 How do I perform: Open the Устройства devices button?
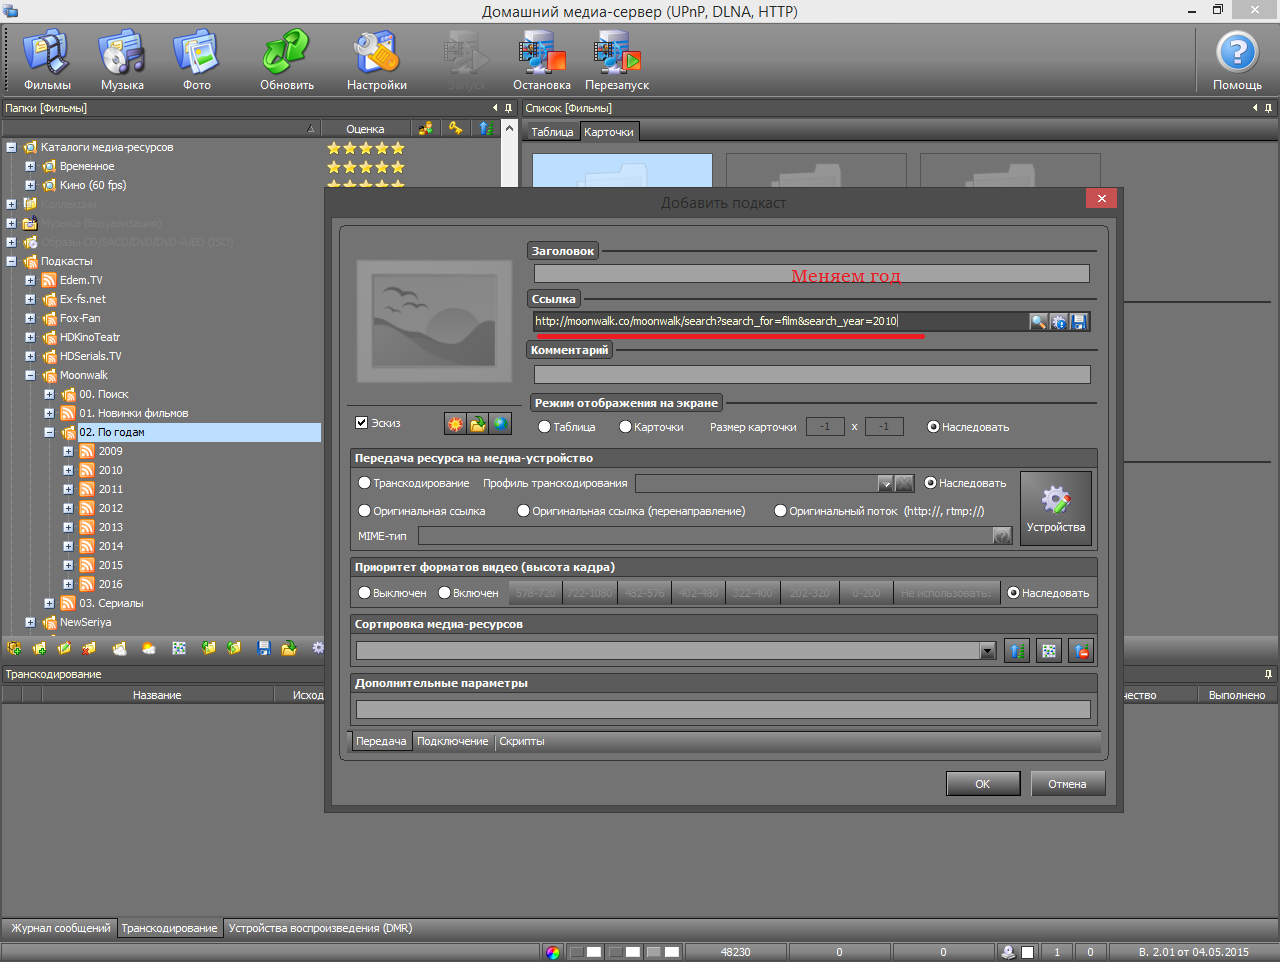pyautogui.click(x=1055, y=509)
